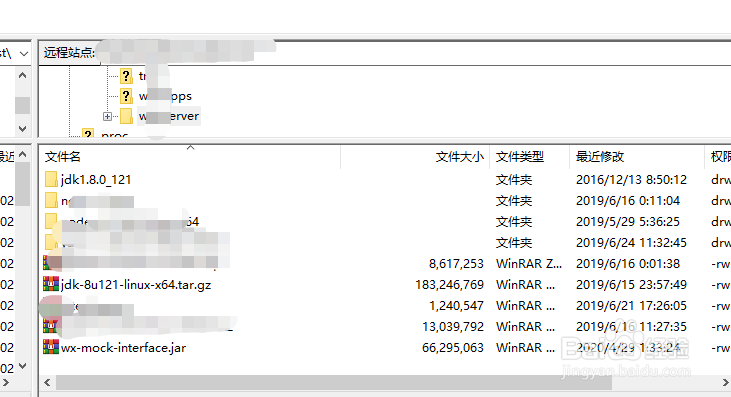Click the date 2019/6/21 17:26:05
The height and width of the screenshot is (397, 731).
(x=631, y=306)
